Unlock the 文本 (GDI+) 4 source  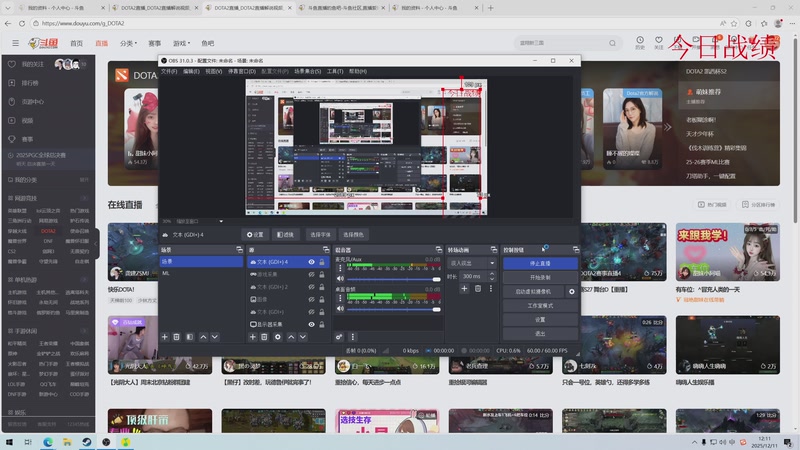click(322, 262)
